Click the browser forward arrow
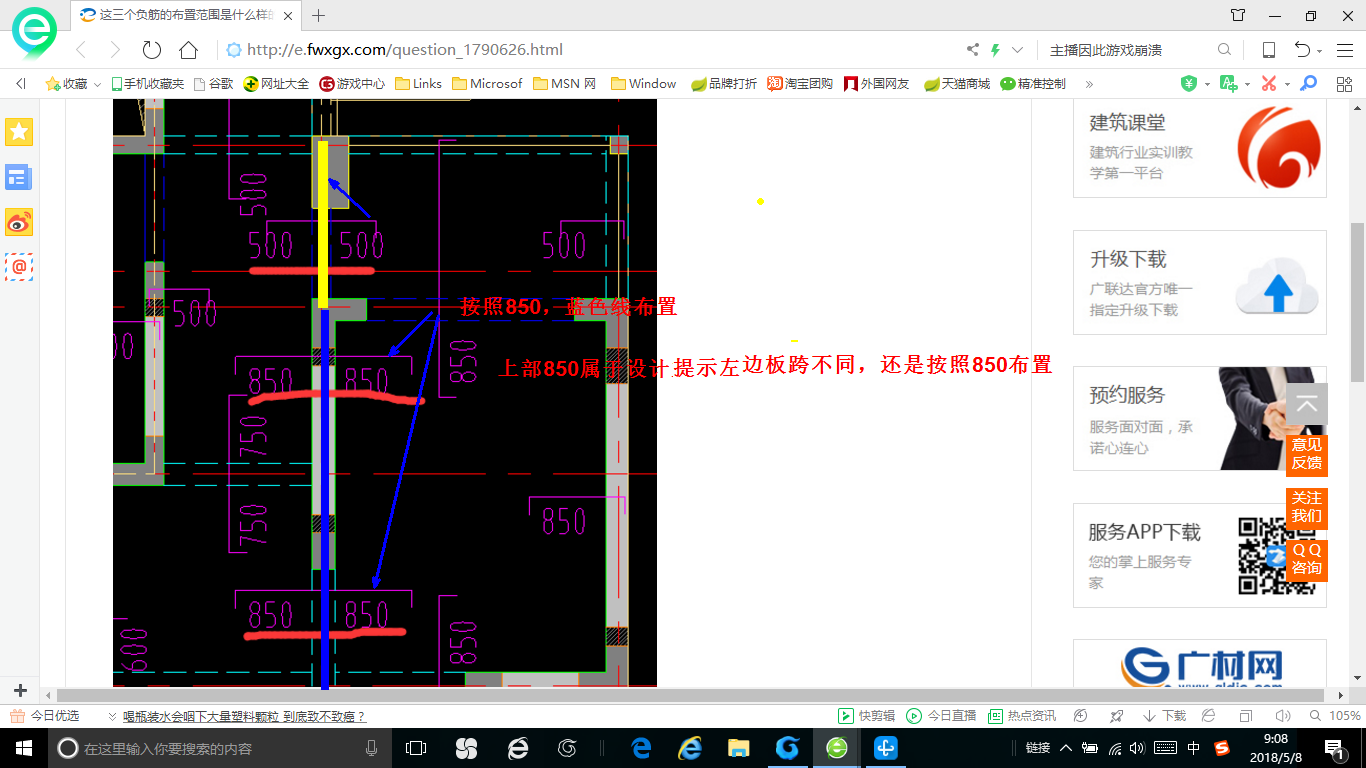1366x768 pixels. (x=115, y=50)
